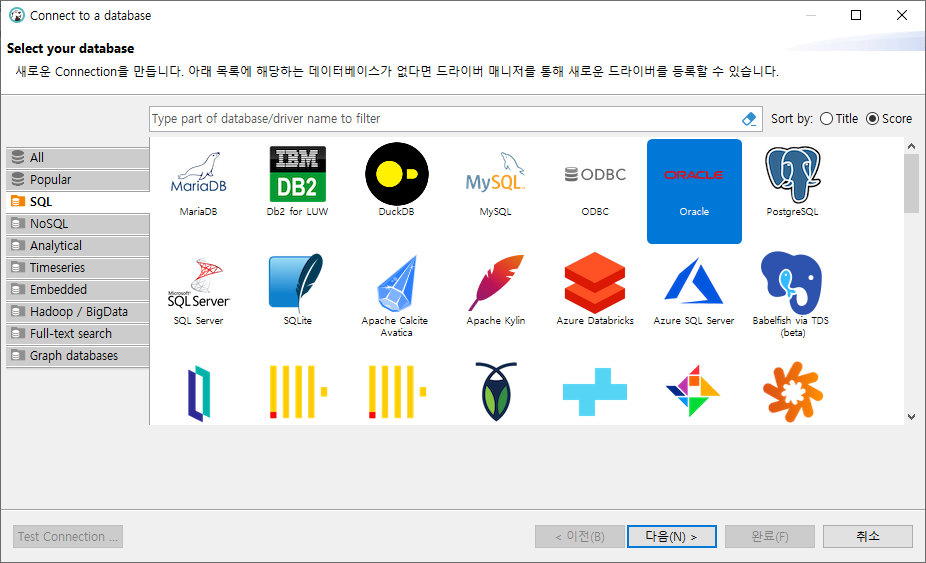Open the Analytical category

[77, 246]
